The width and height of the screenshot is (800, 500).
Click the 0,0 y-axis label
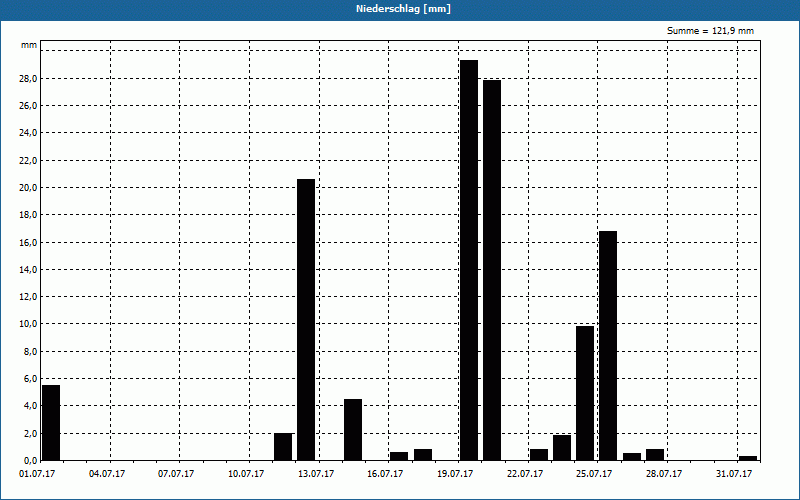[30, 461]
